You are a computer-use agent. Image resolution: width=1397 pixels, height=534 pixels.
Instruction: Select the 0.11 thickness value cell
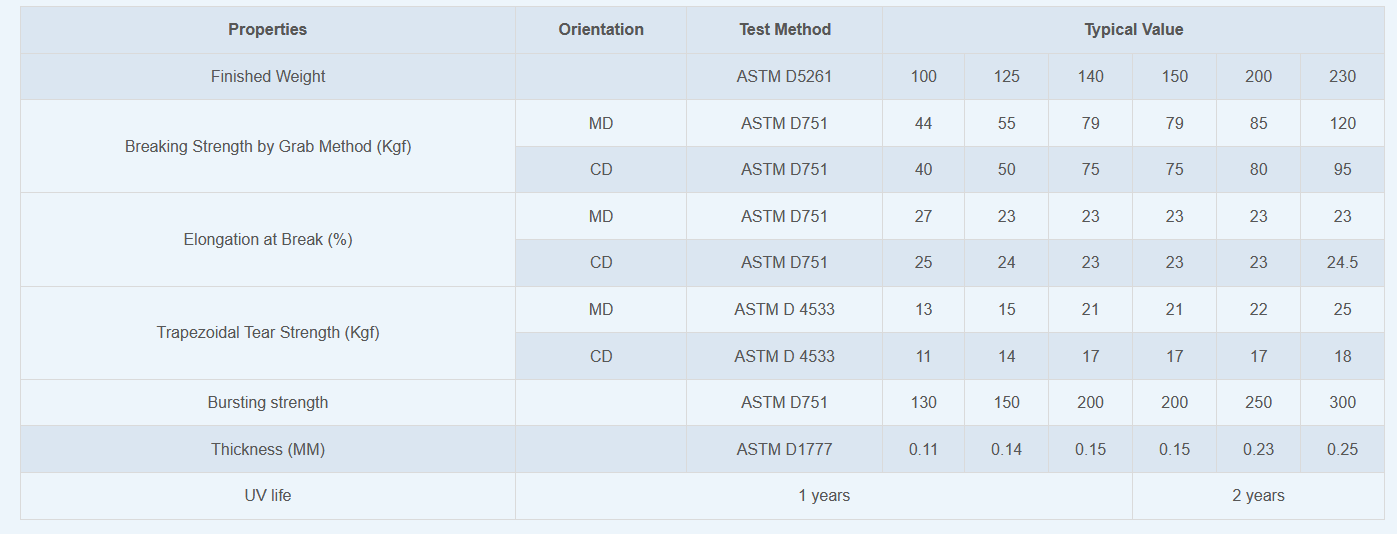coord(923,450)
